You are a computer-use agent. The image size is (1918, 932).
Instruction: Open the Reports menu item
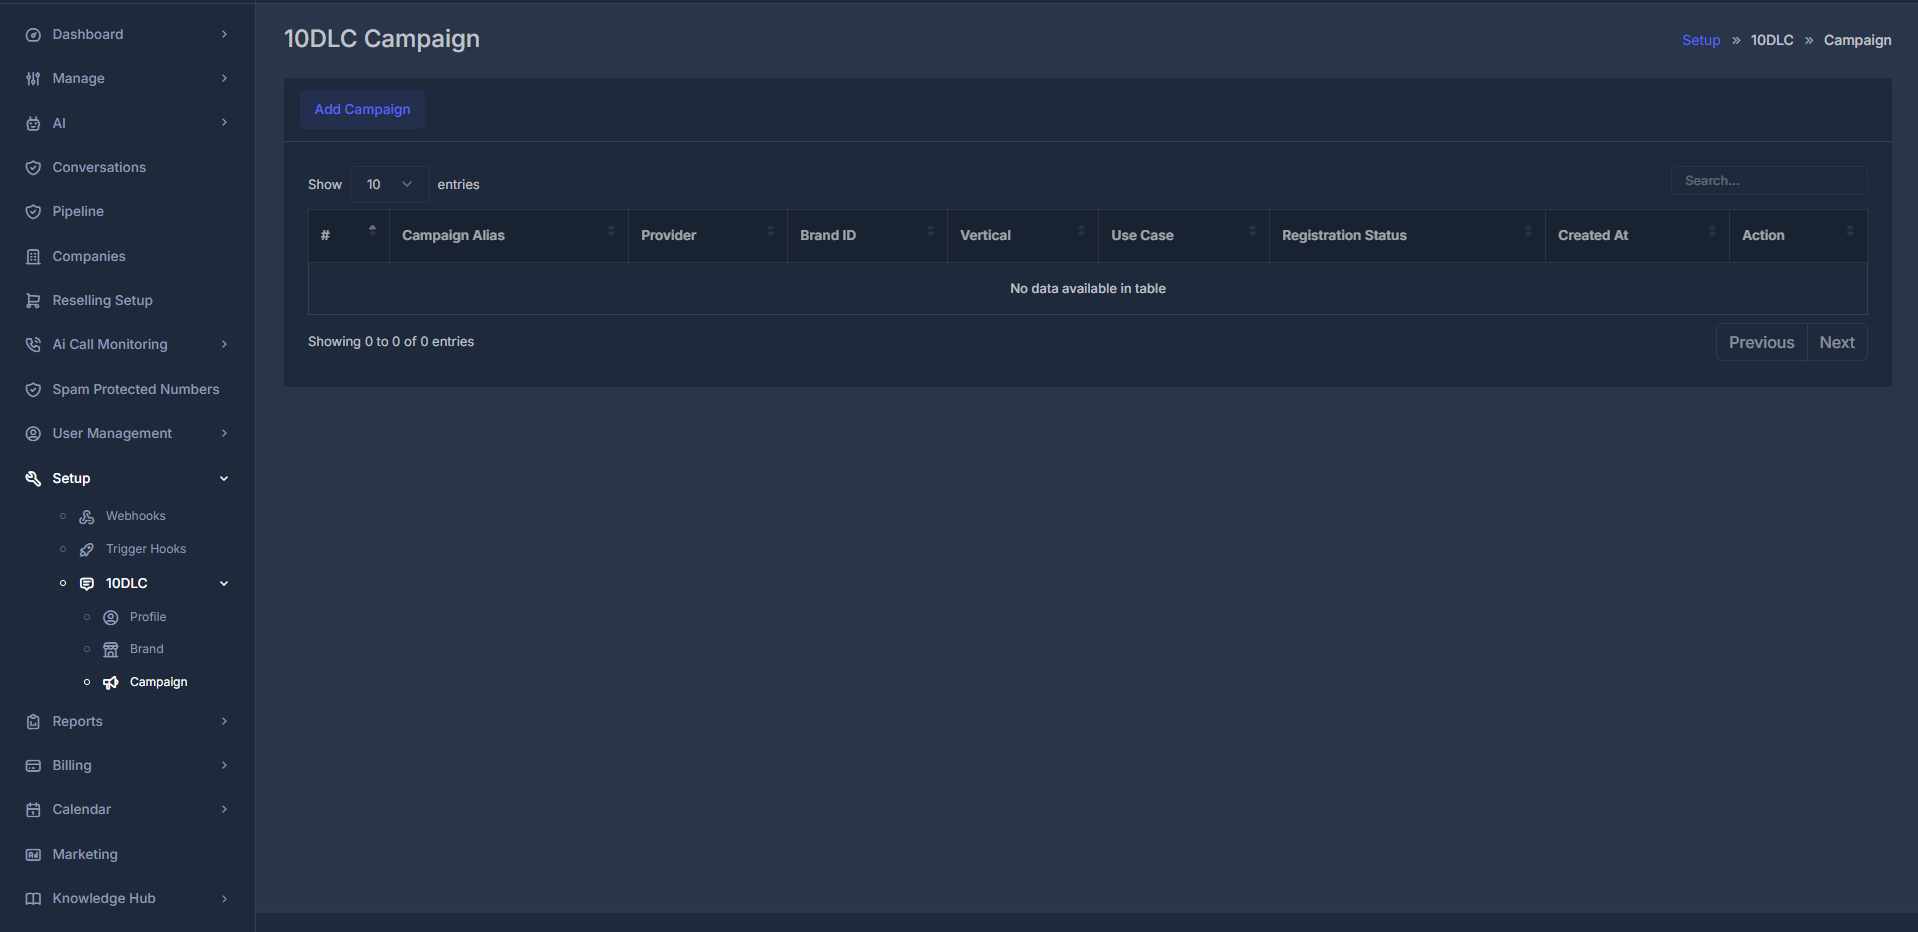(x=77, y=721)
